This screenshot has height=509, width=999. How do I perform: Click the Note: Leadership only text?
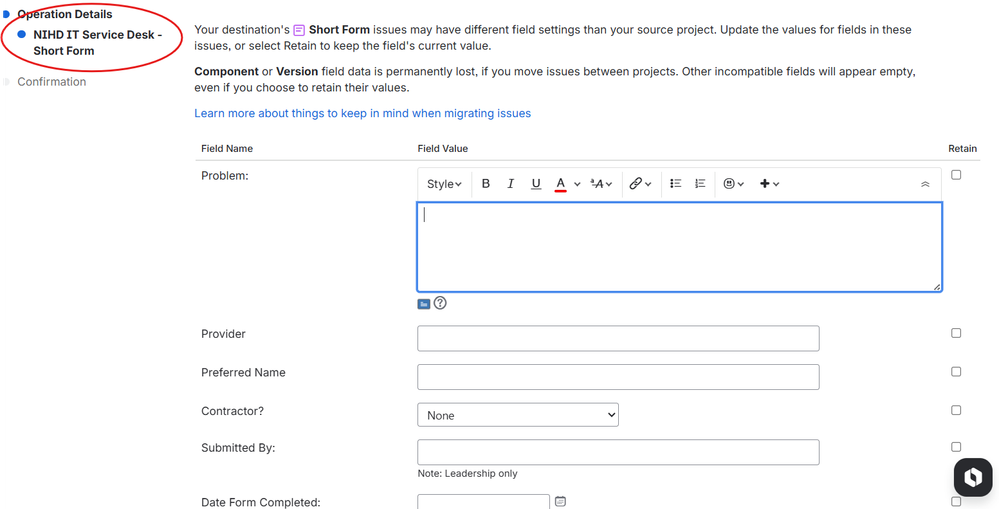tap(468, 473)
